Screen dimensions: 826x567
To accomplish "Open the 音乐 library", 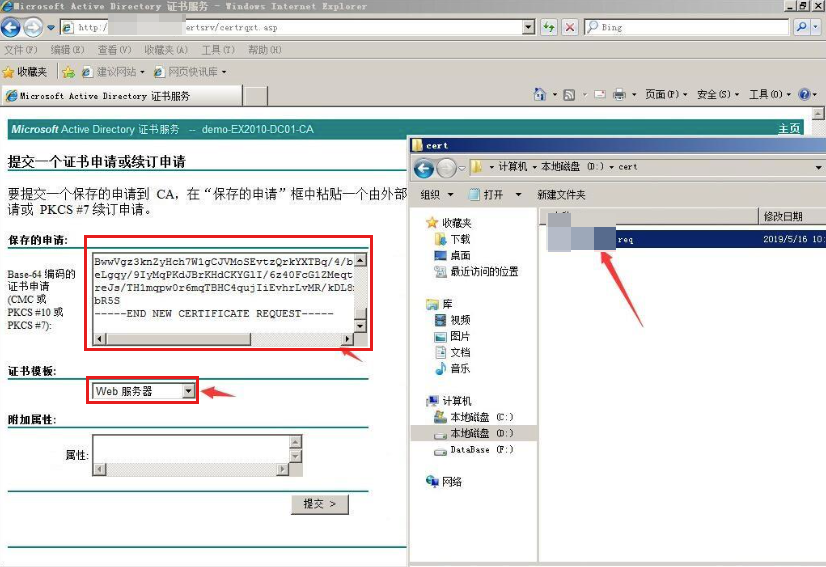I will pos(460,369).
